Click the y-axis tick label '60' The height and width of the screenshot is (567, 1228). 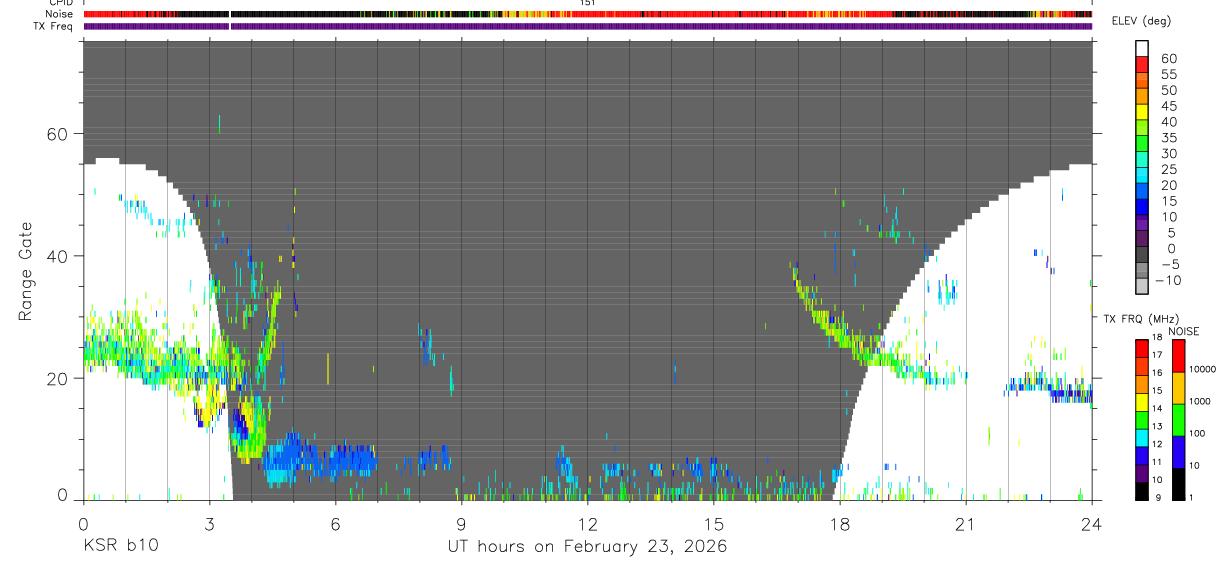59,134
